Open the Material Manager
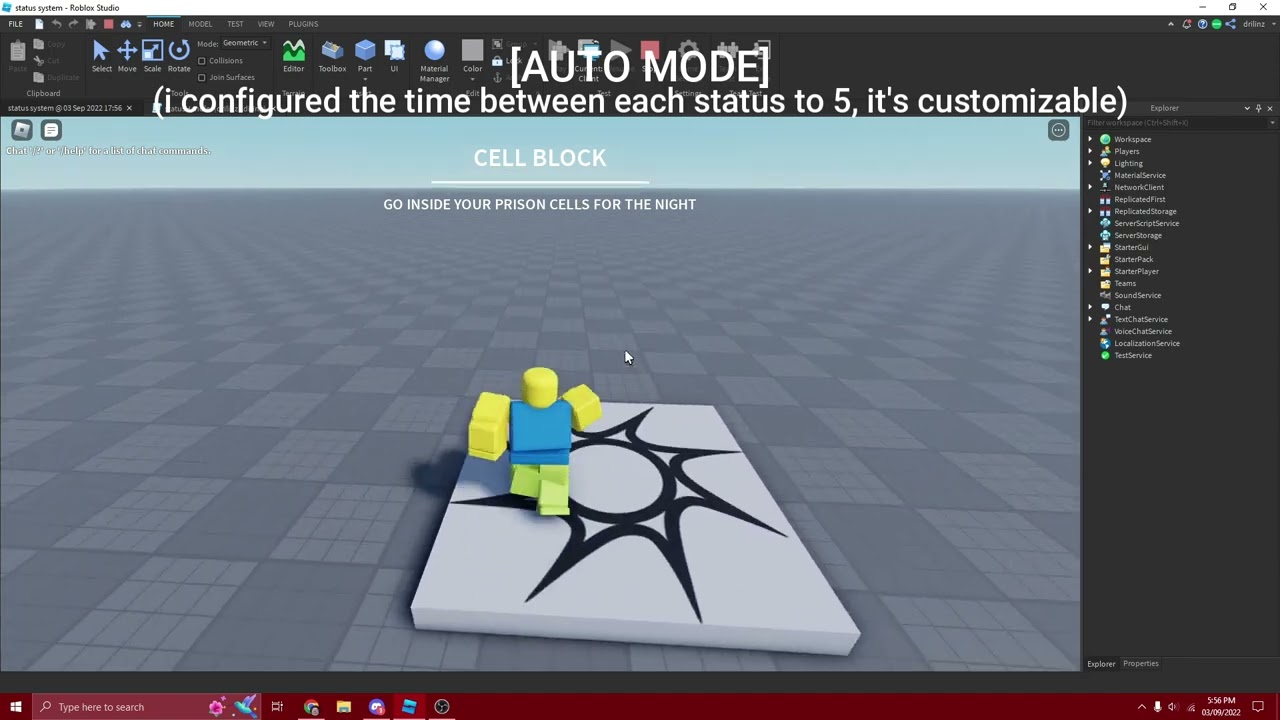Viewport: 1280px width, 720px height. 434,61
